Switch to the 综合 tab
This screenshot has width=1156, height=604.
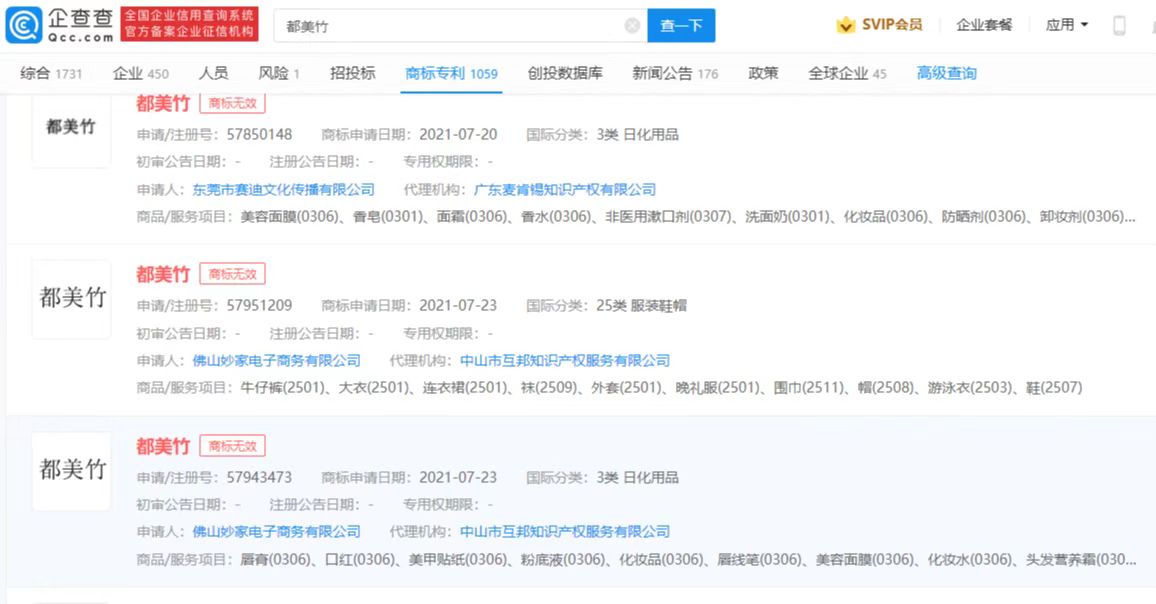click(51, 73)
